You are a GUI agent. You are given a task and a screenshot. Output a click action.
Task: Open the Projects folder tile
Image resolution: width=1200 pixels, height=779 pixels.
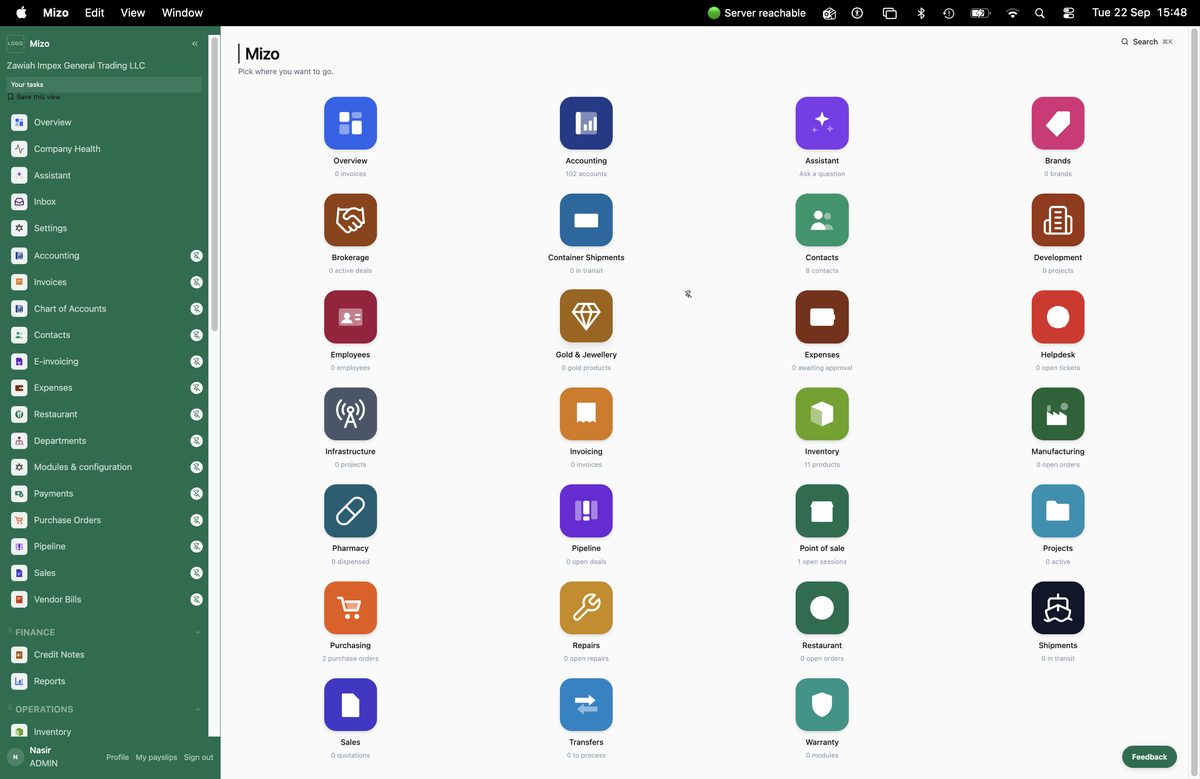pyautogui.click(x=1058, y=511)
